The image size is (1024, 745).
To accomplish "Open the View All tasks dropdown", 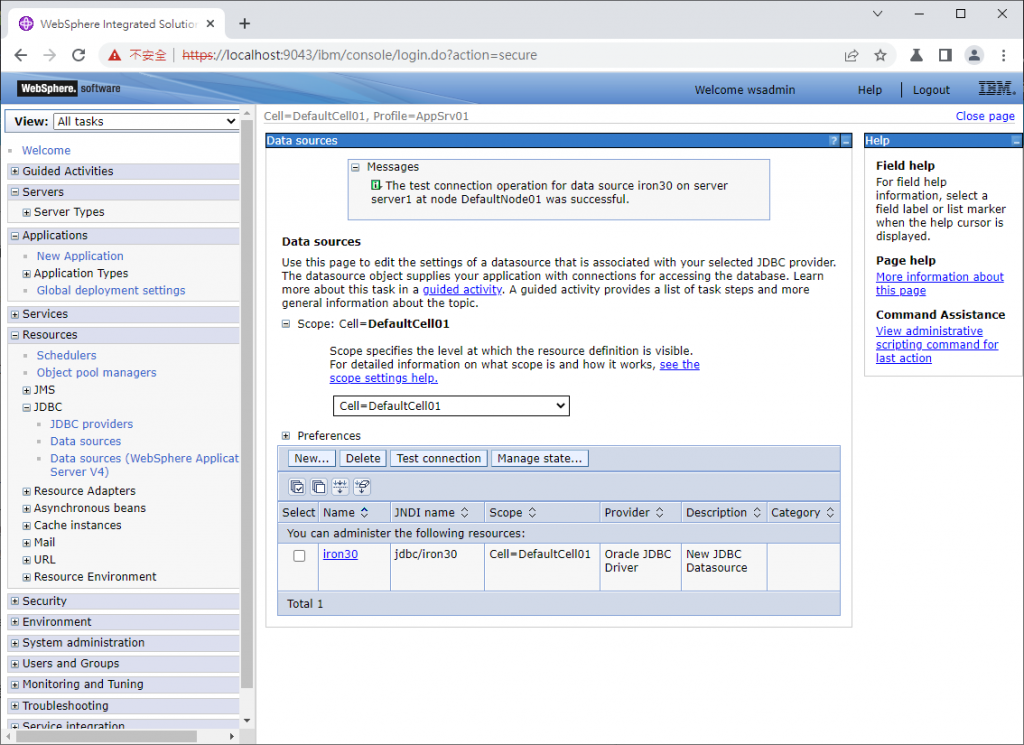I will tap(146, 121).
